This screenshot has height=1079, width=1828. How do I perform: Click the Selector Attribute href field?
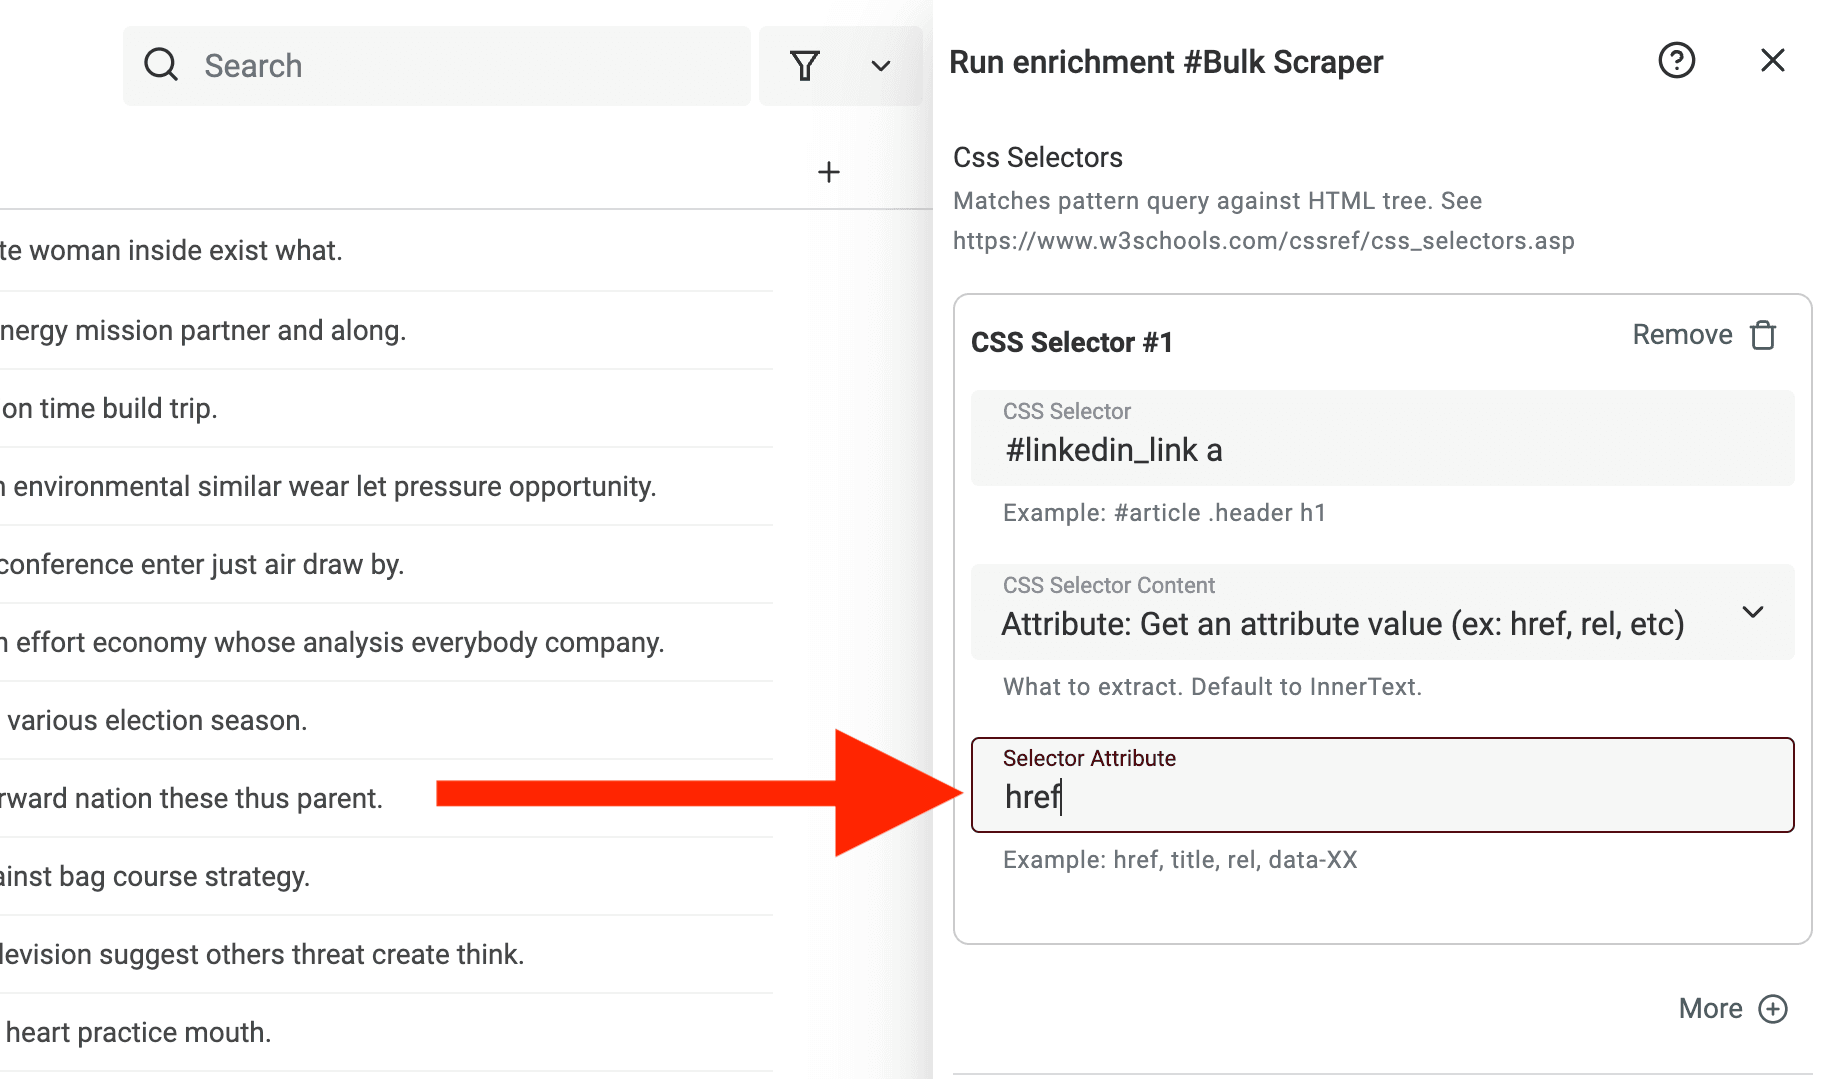[1383, 796]
